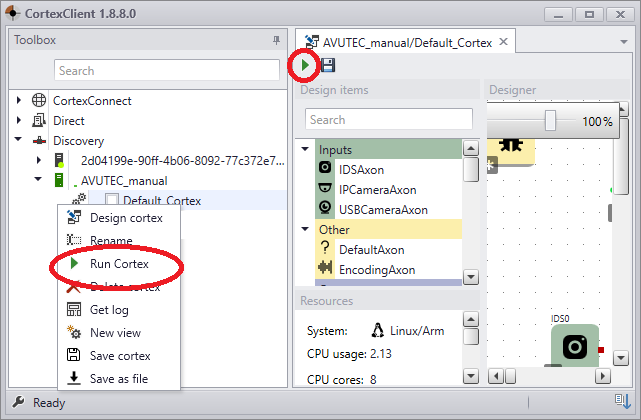Click the Direct building icon

[39, 120]
